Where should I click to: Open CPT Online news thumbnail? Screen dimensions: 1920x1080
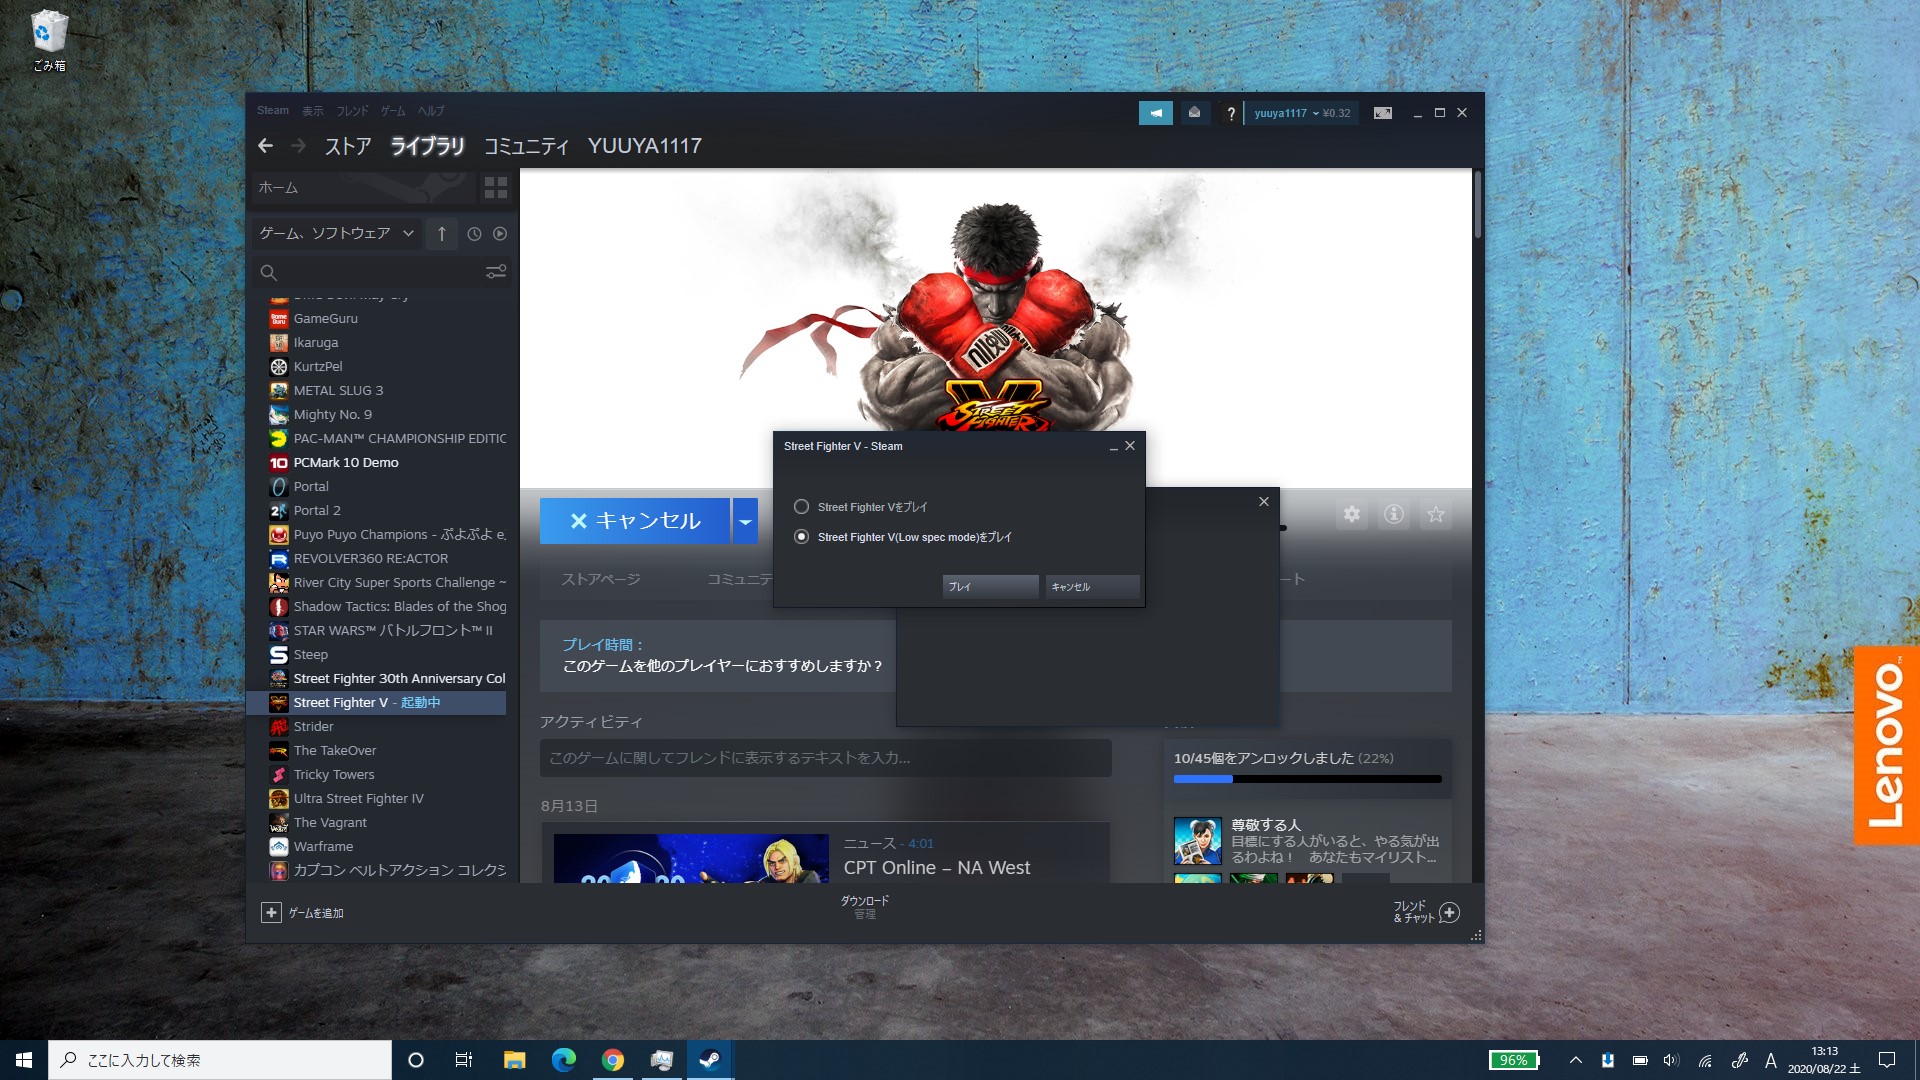click(x=691, y=858)
